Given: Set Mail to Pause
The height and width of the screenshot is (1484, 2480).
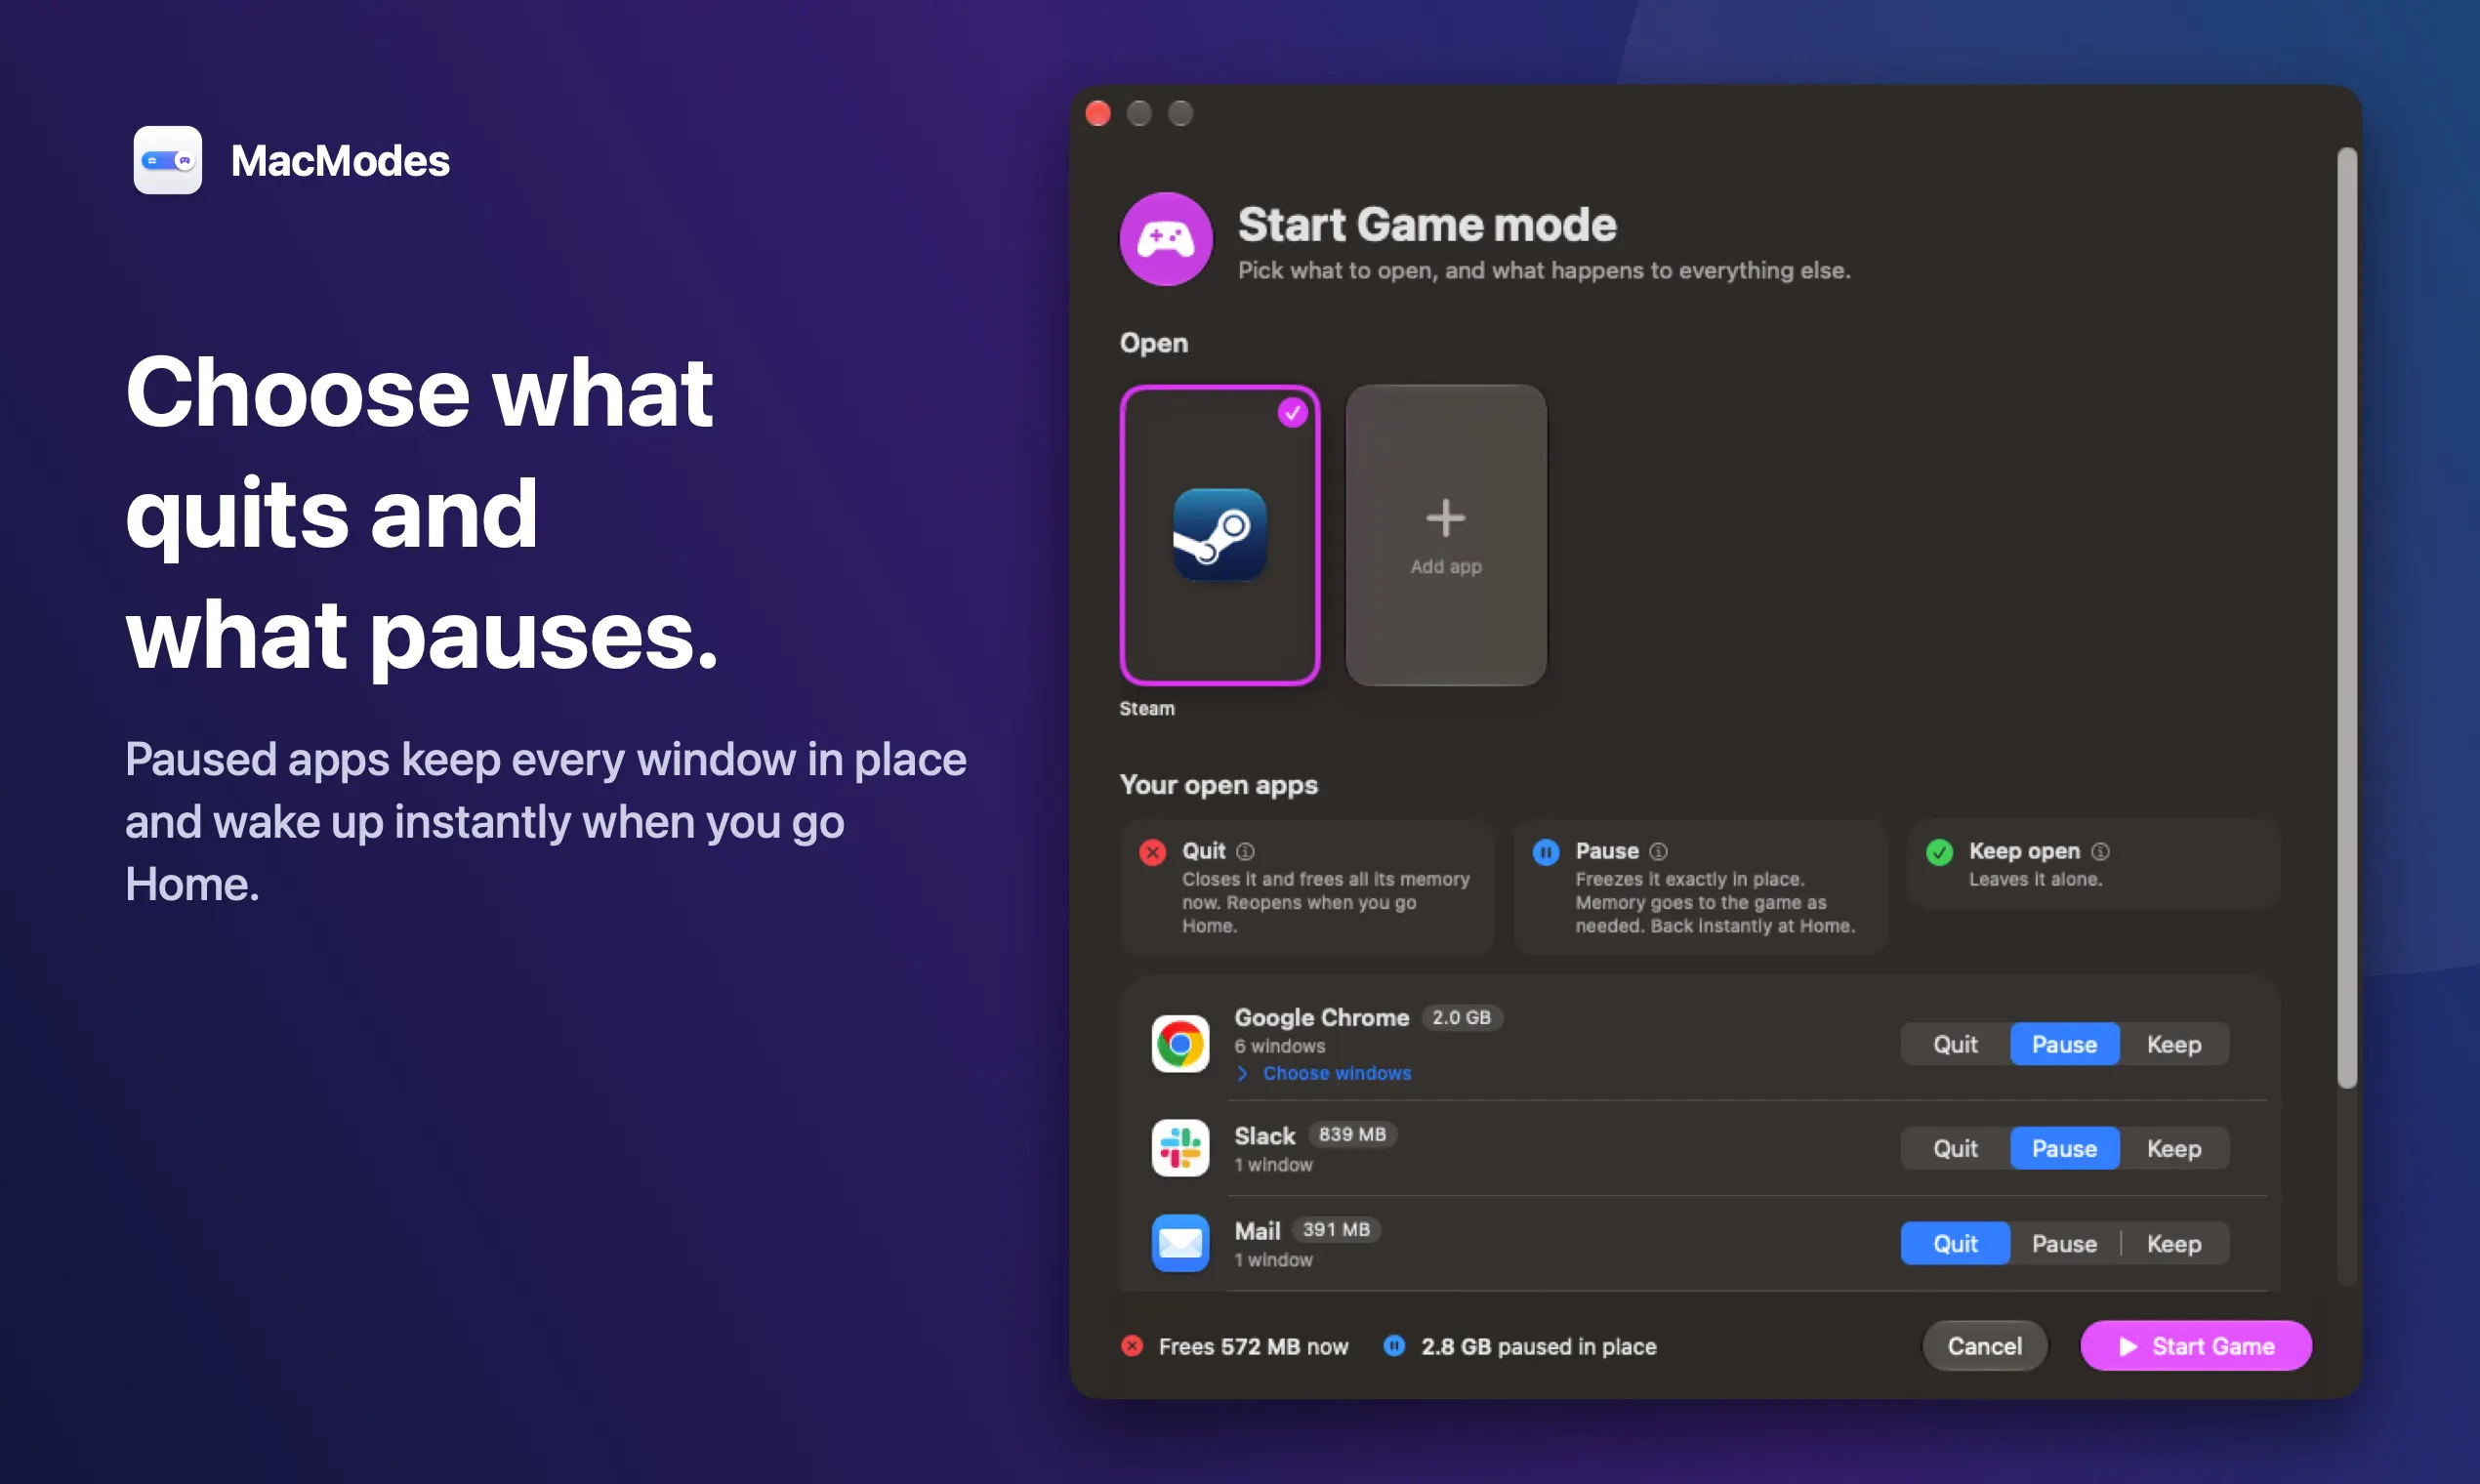Looking at the screenshot, I should point(2064,1243).
